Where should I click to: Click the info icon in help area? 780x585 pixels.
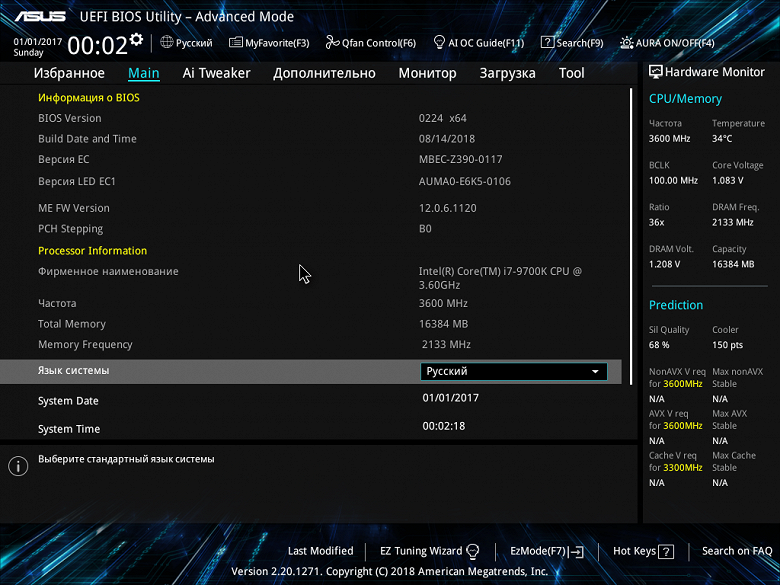[x=18, y=466]
